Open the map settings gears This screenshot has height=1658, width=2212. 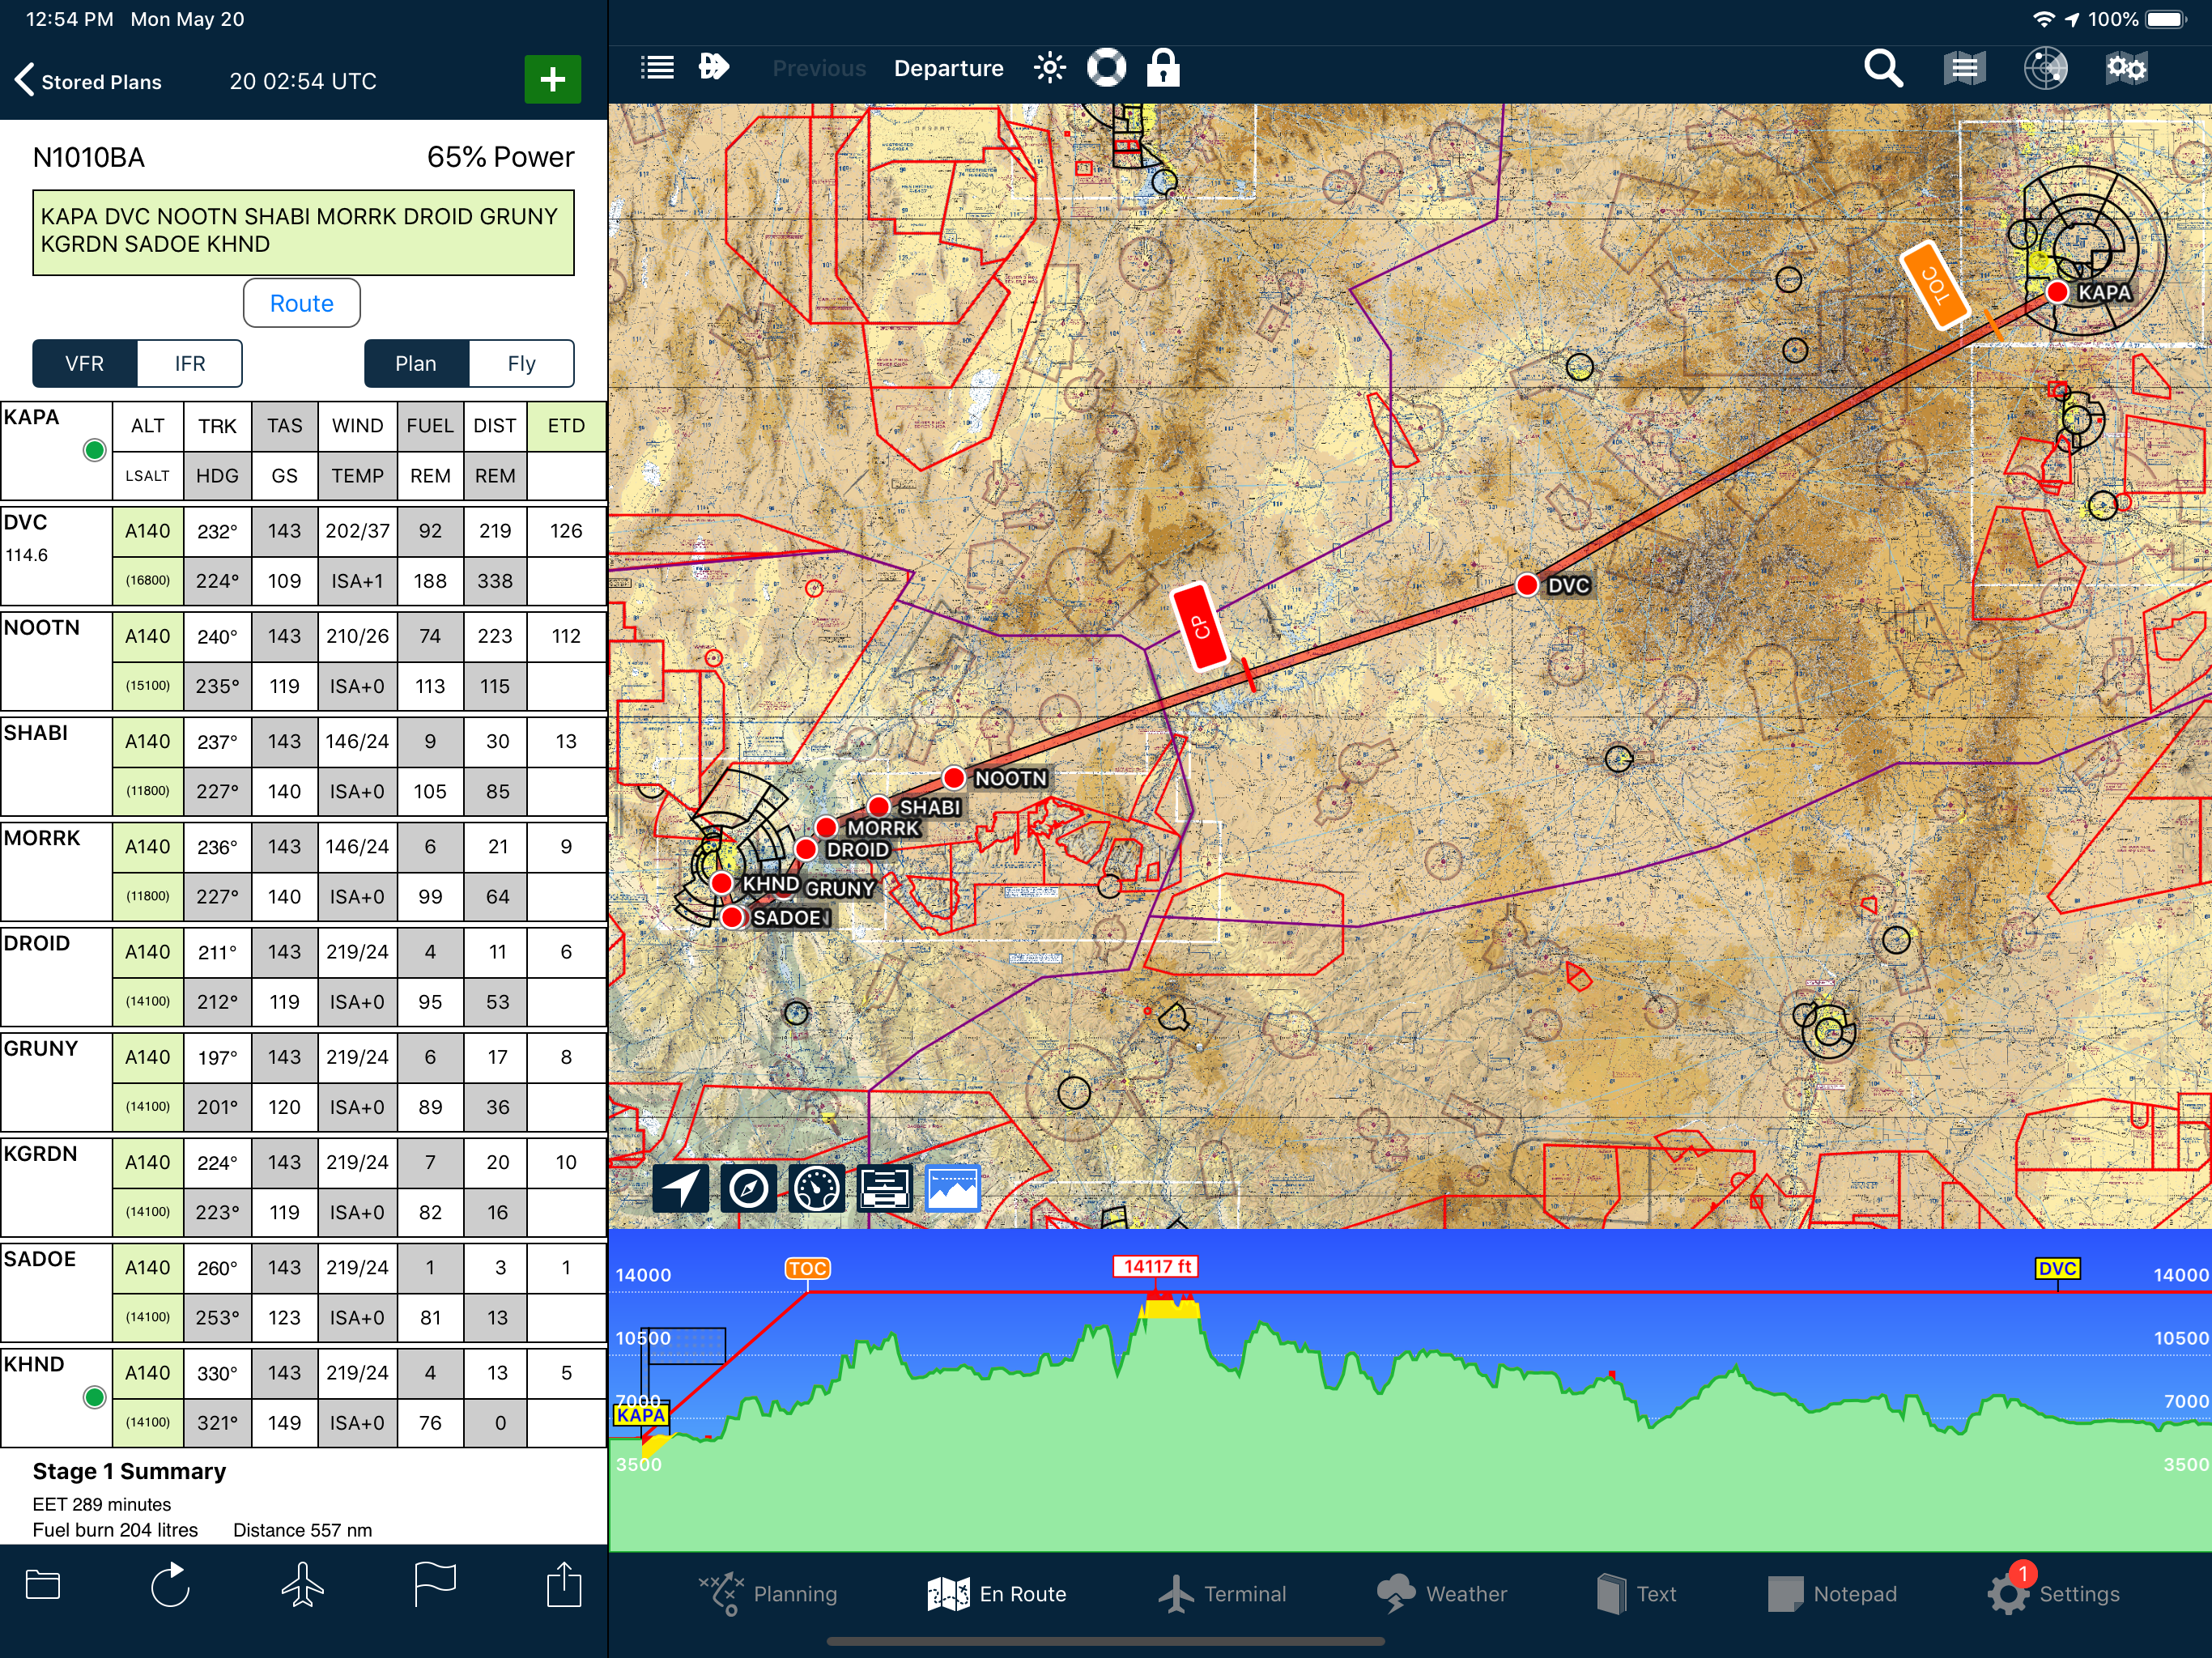click(2125, 68)
